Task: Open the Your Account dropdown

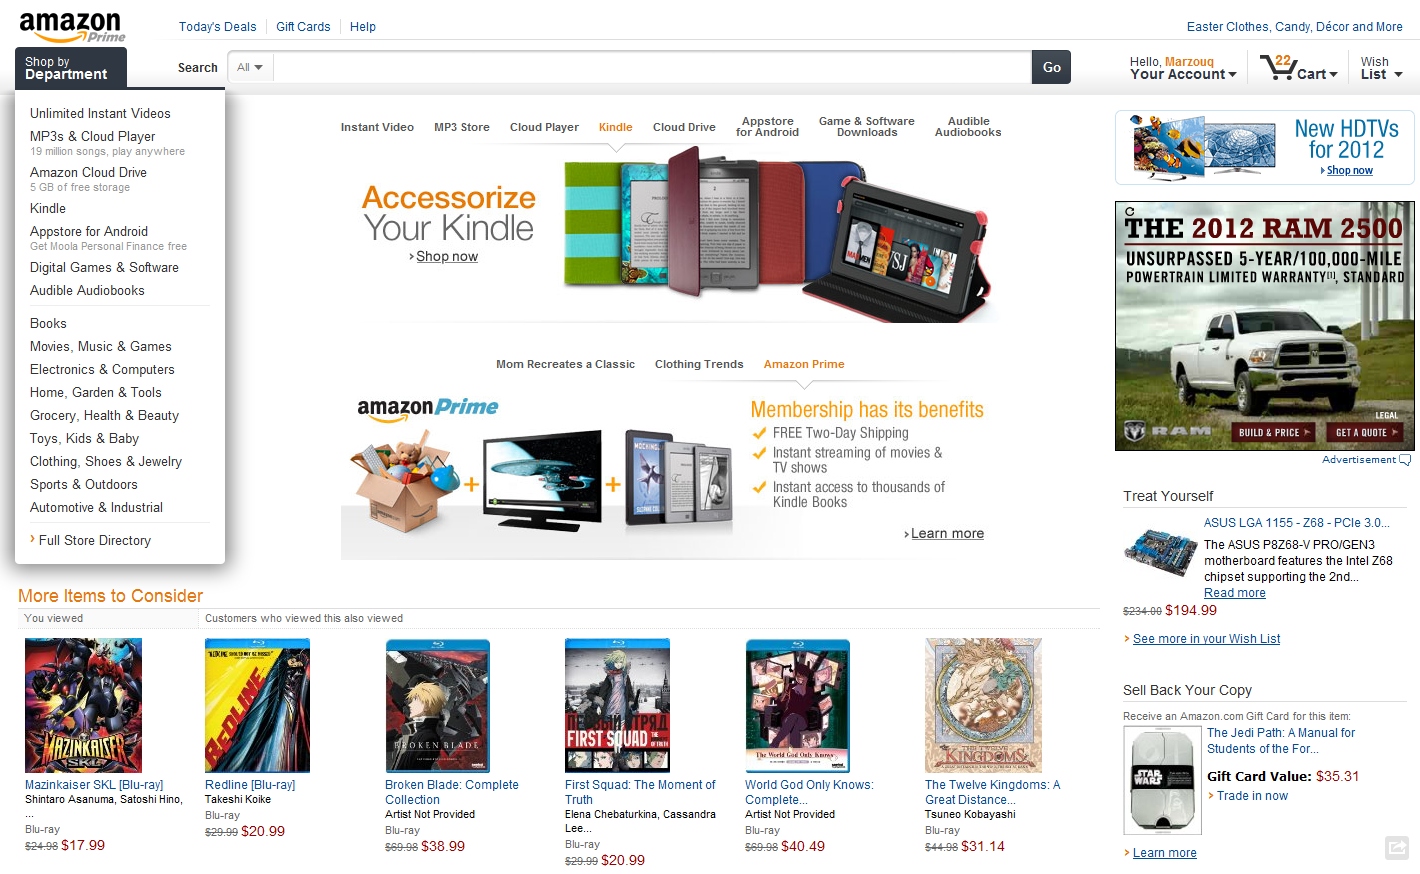Action: [1183, 68]
